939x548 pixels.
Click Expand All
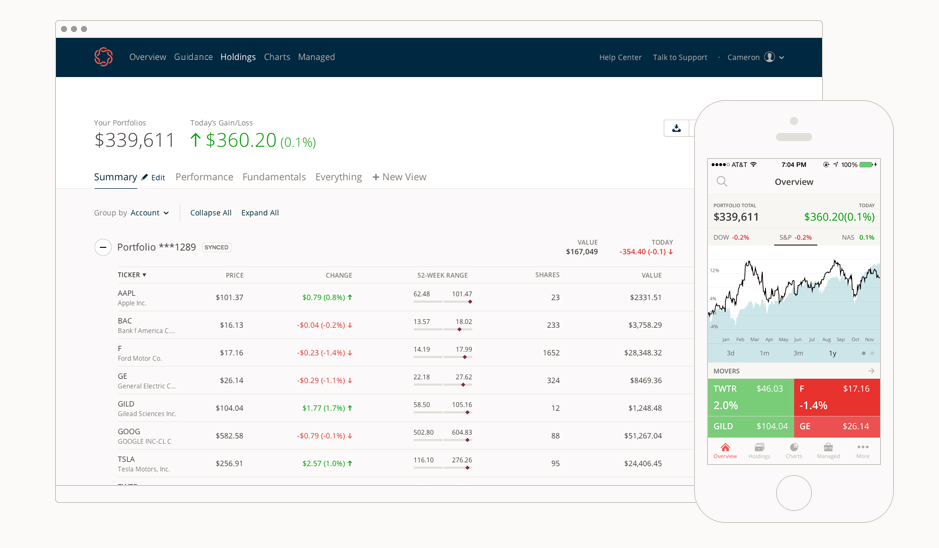coord(260,213)
